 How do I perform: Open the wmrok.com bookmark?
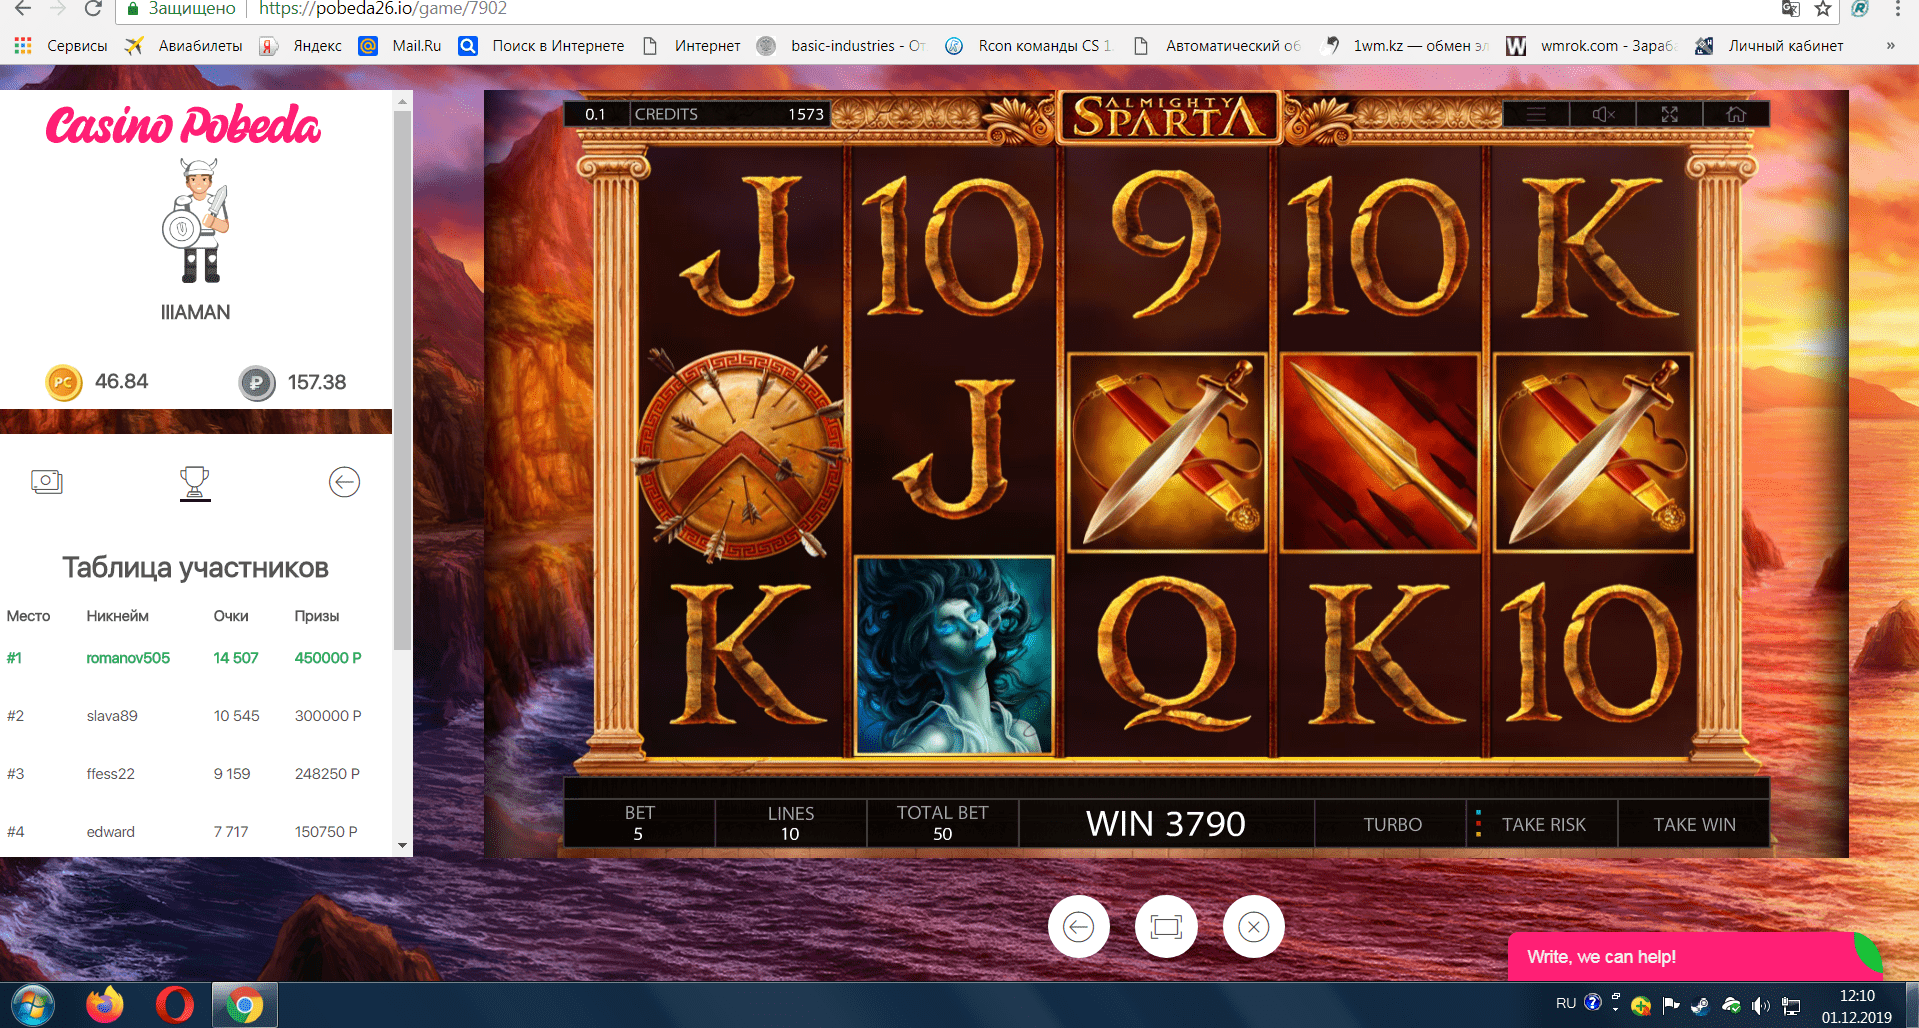click(x=1592, y=46)
